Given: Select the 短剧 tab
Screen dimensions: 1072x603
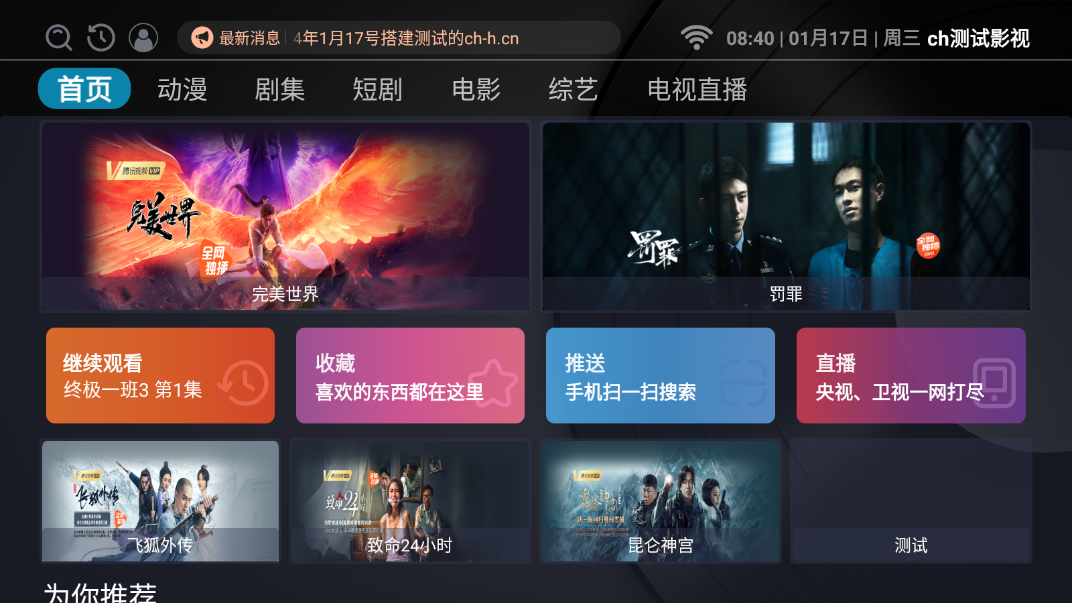Looking at the screenshot, I should pyautogui.click(x=377, y=89).
